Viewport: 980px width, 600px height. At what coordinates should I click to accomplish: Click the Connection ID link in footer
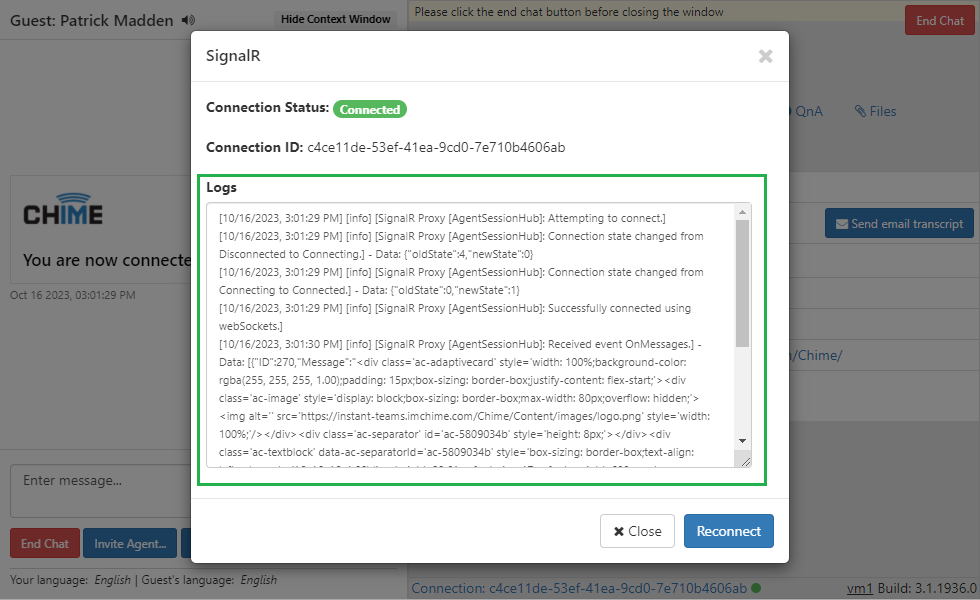(579, 588)
